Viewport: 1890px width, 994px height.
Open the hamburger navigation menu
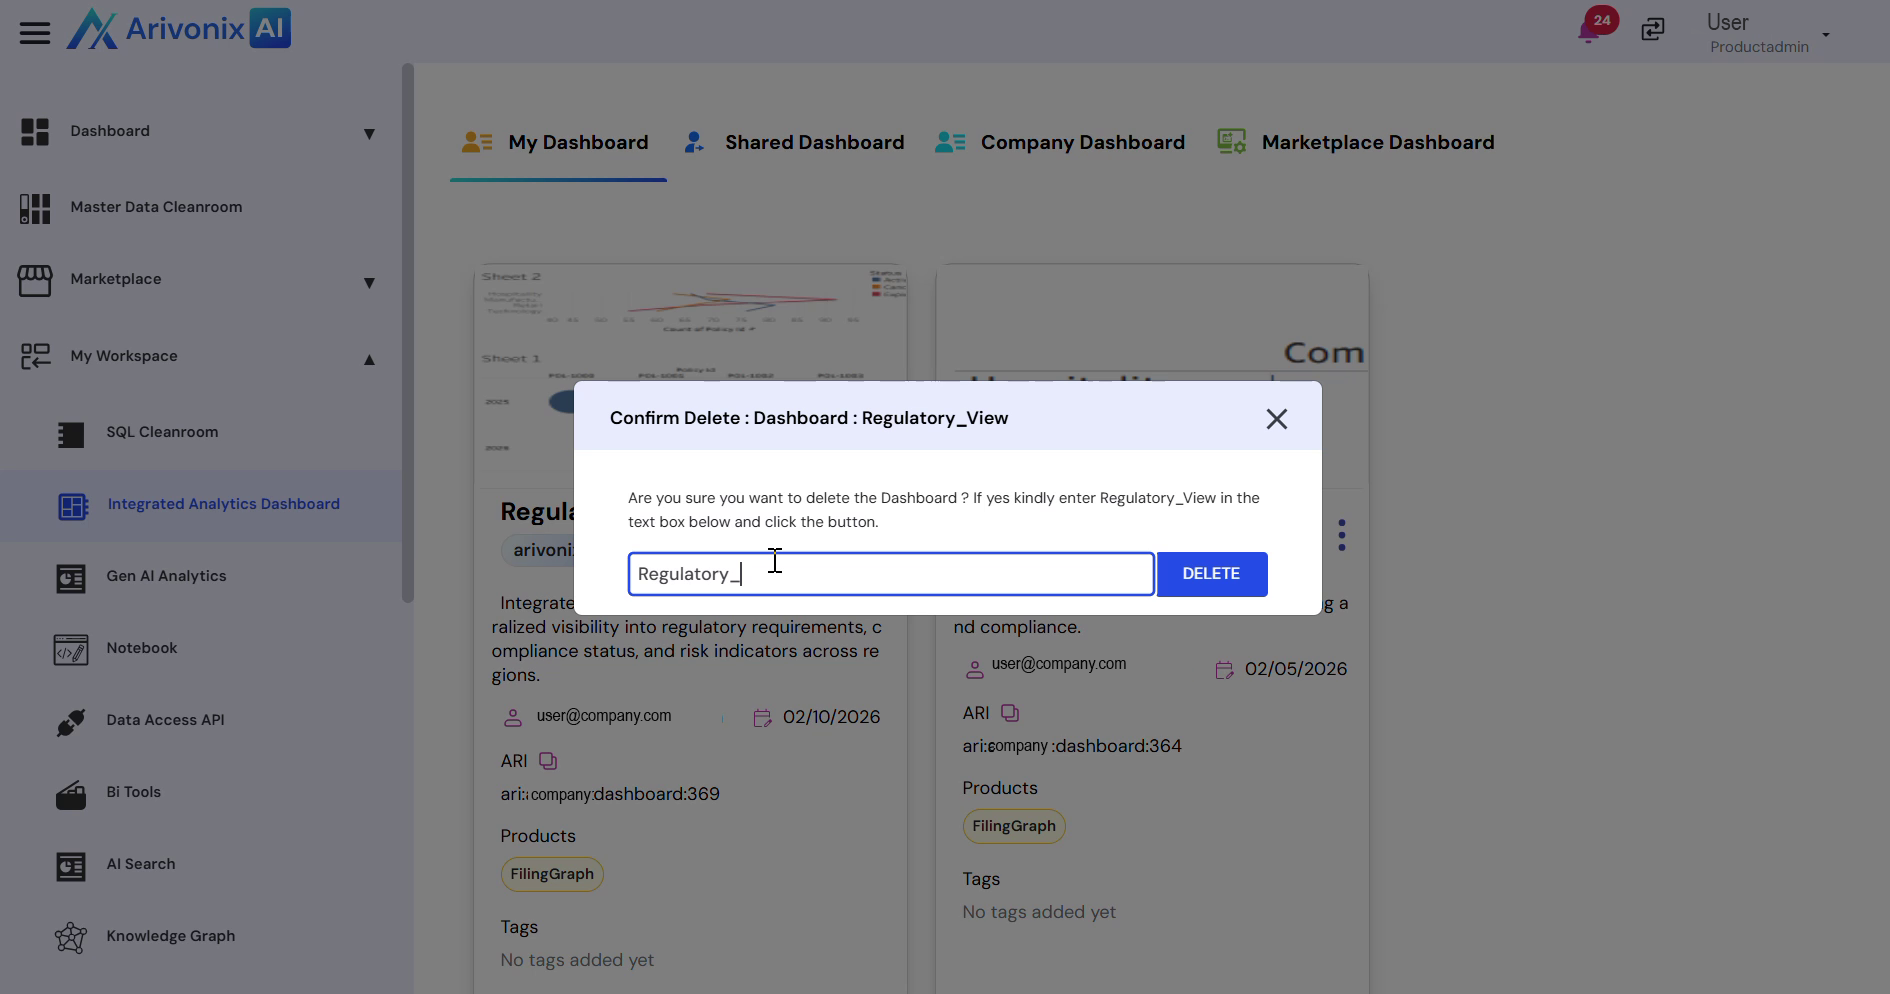click(34, 32)
